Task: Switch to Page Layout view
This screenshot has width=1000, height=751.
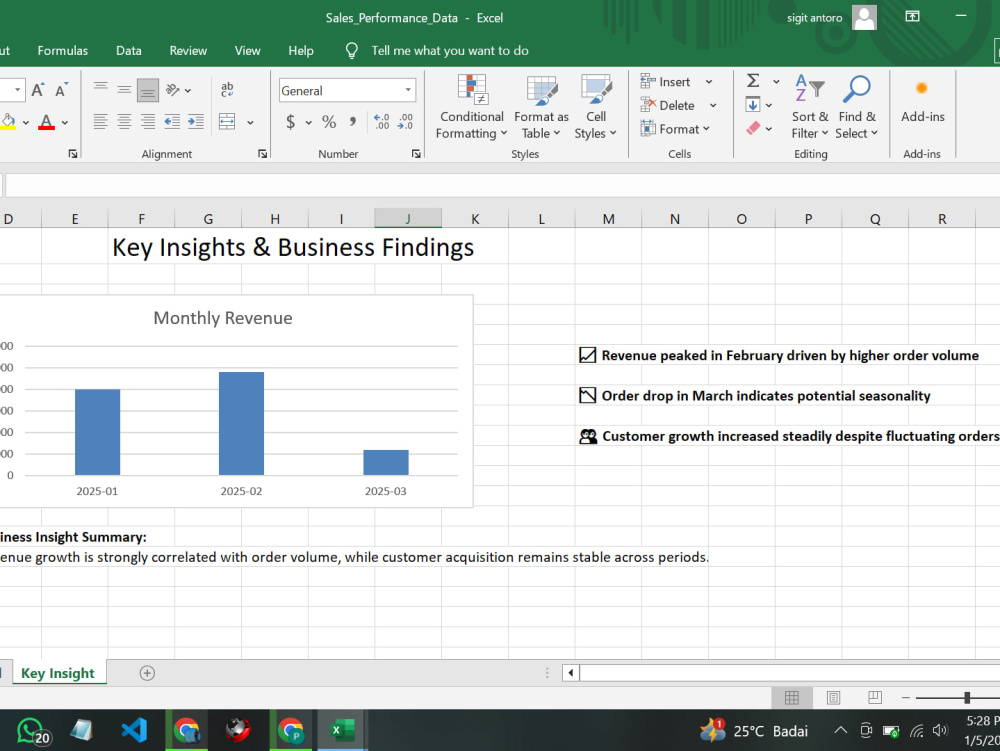Action: pos(833,697)
